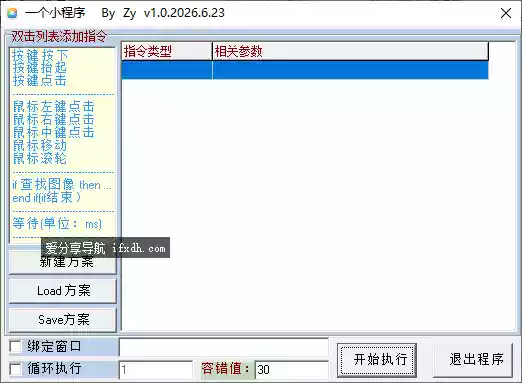522x383 pixels.
Task: Focus the loop count field showing 1
Action: point(156,370)
